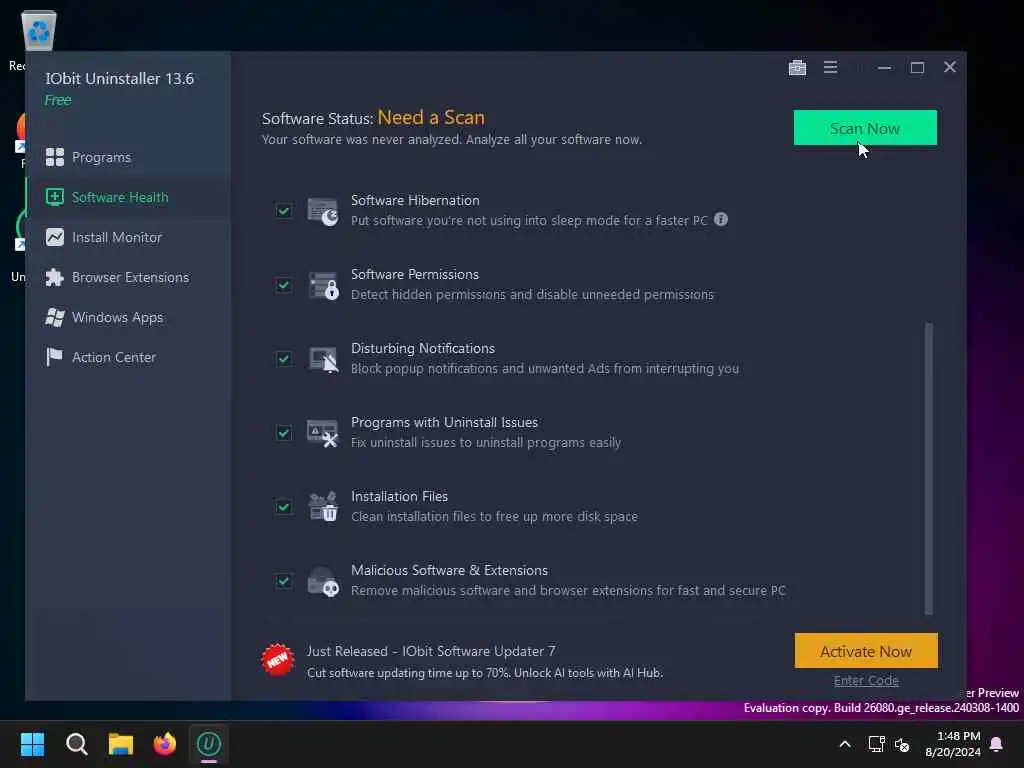
Task: Click 'Need a Scan' status text
Action: (431, 118)
